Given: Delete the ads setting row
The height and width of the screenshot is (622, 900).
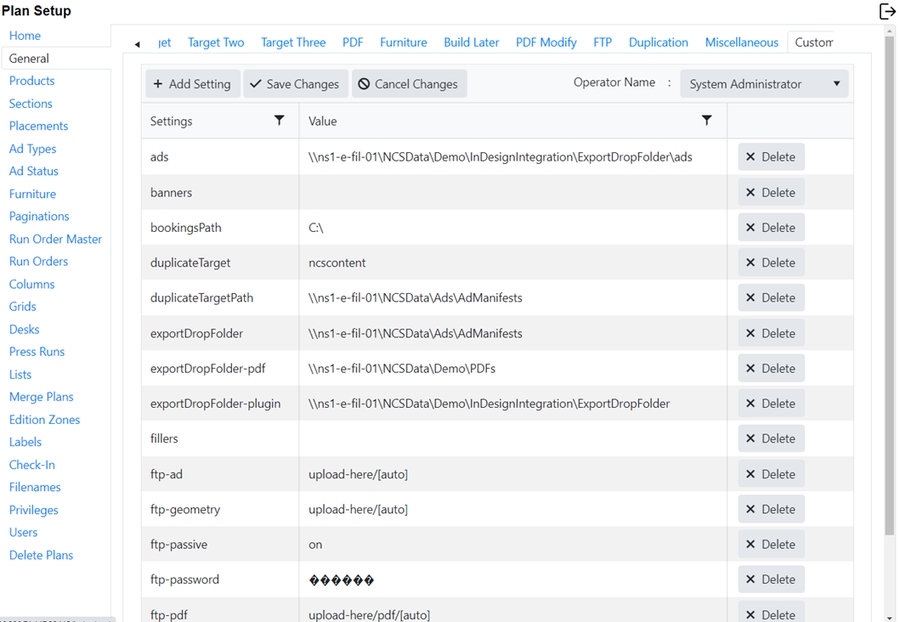Looking at the screenshot, I should click(x=771, y=157).
